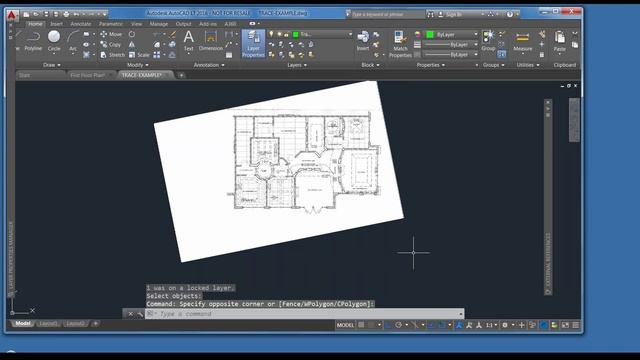Screen dimensions: 640x360
Task: Expand the Layers panel dropdown
Action: (297, 65)
